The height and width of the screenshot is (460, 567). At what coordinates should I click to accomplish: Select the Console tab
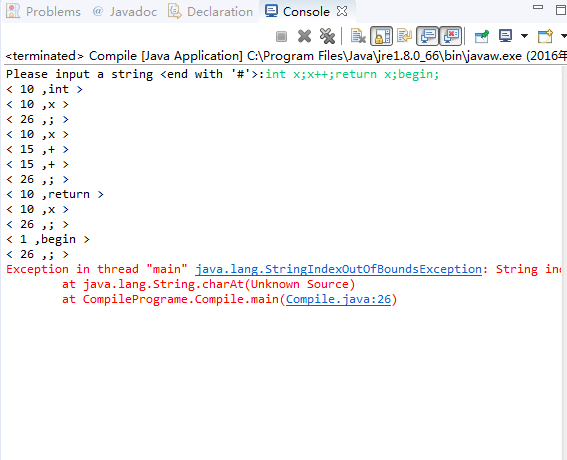point(306,12)
